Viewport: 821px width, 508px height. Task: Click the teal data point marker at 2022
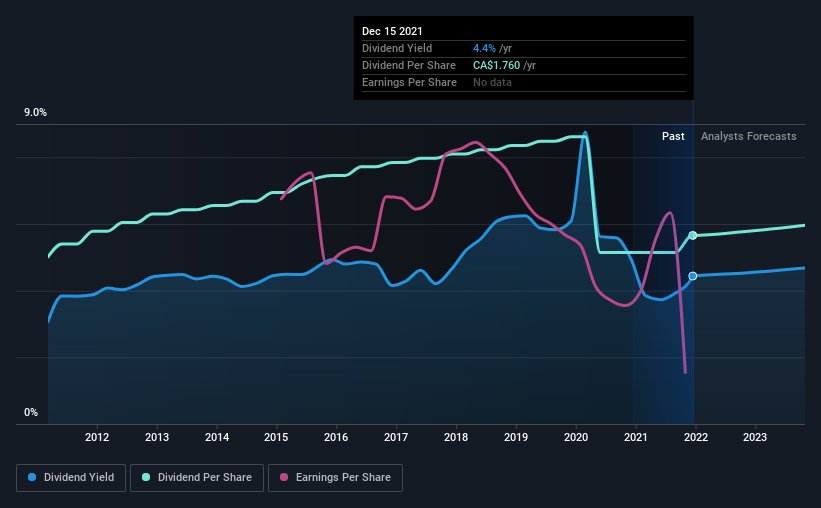(693, 235)
